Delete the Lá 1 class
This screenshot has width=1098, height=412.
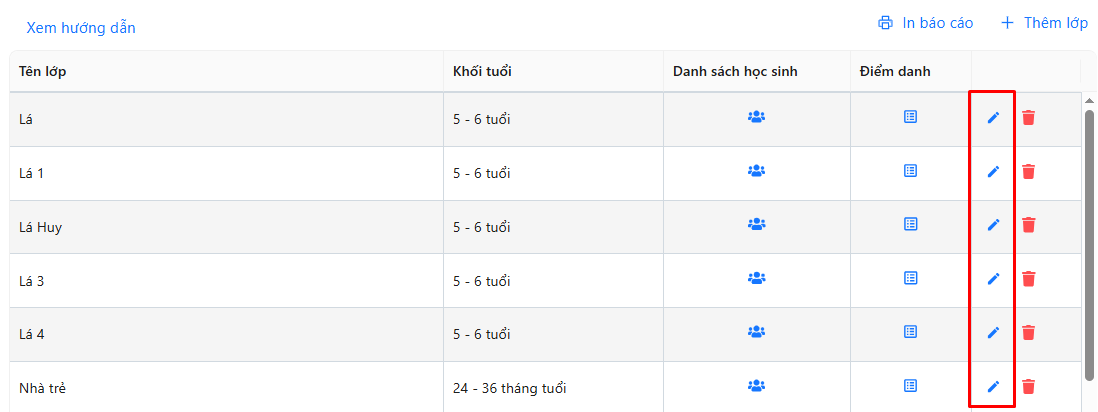[1028, 171]
